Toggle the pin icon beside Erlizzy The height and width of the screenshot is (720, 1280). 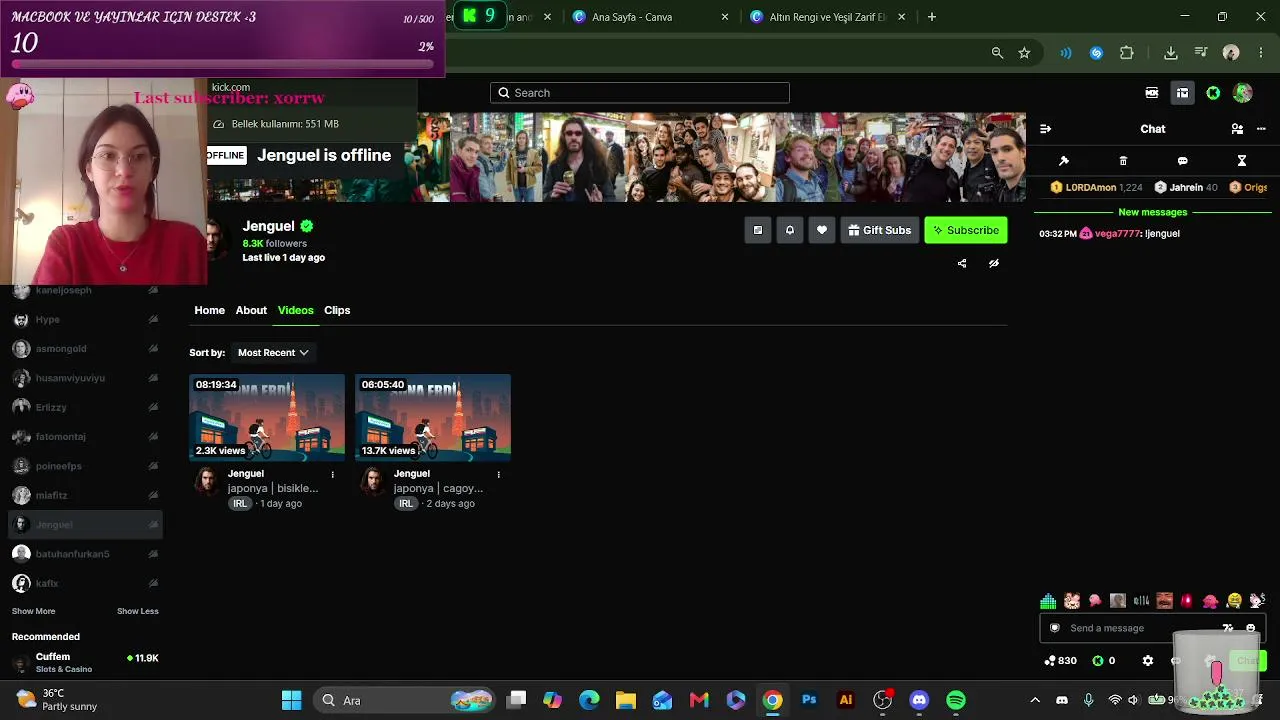(x=153, y=407)
